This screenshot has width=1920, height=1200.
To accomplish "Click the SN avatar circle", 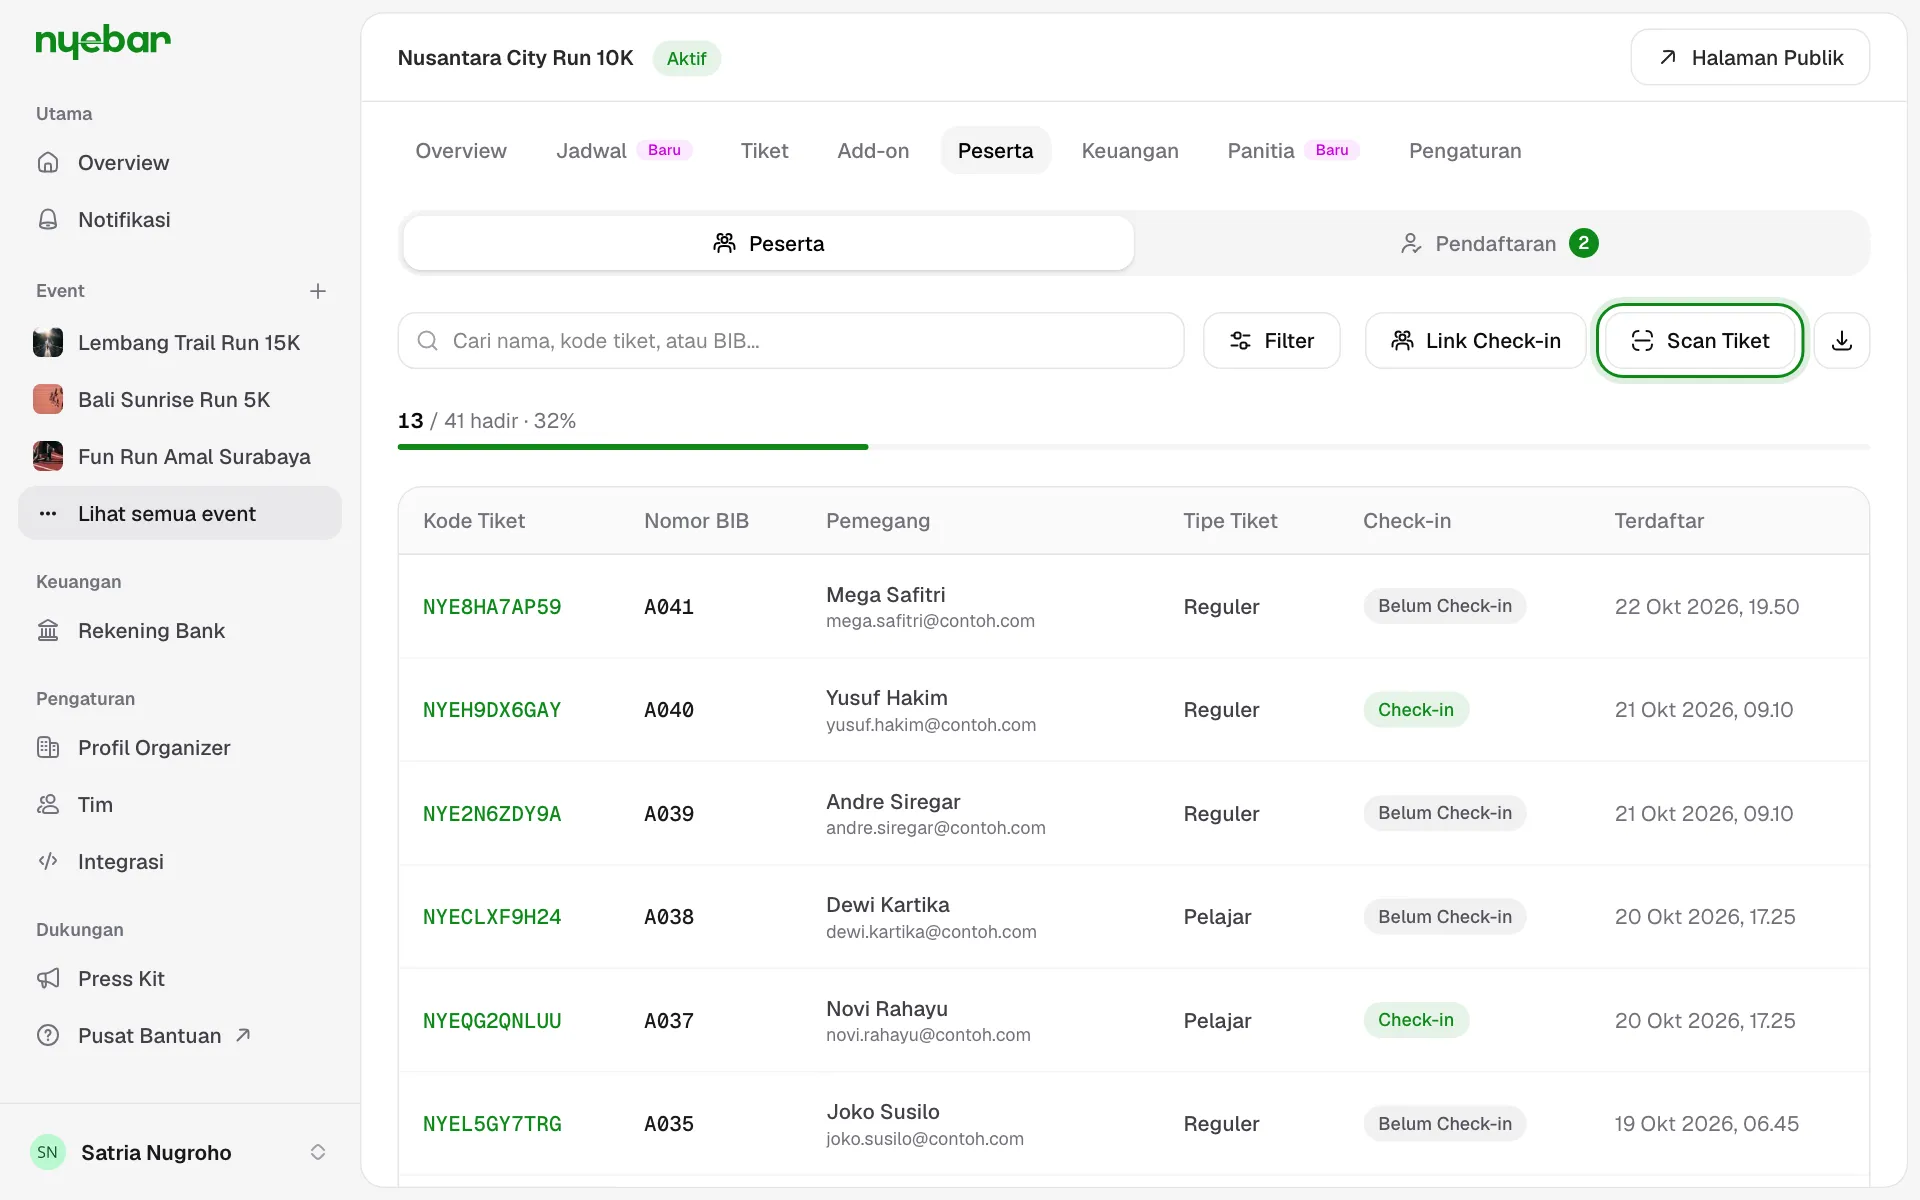I will [48, 1152].
